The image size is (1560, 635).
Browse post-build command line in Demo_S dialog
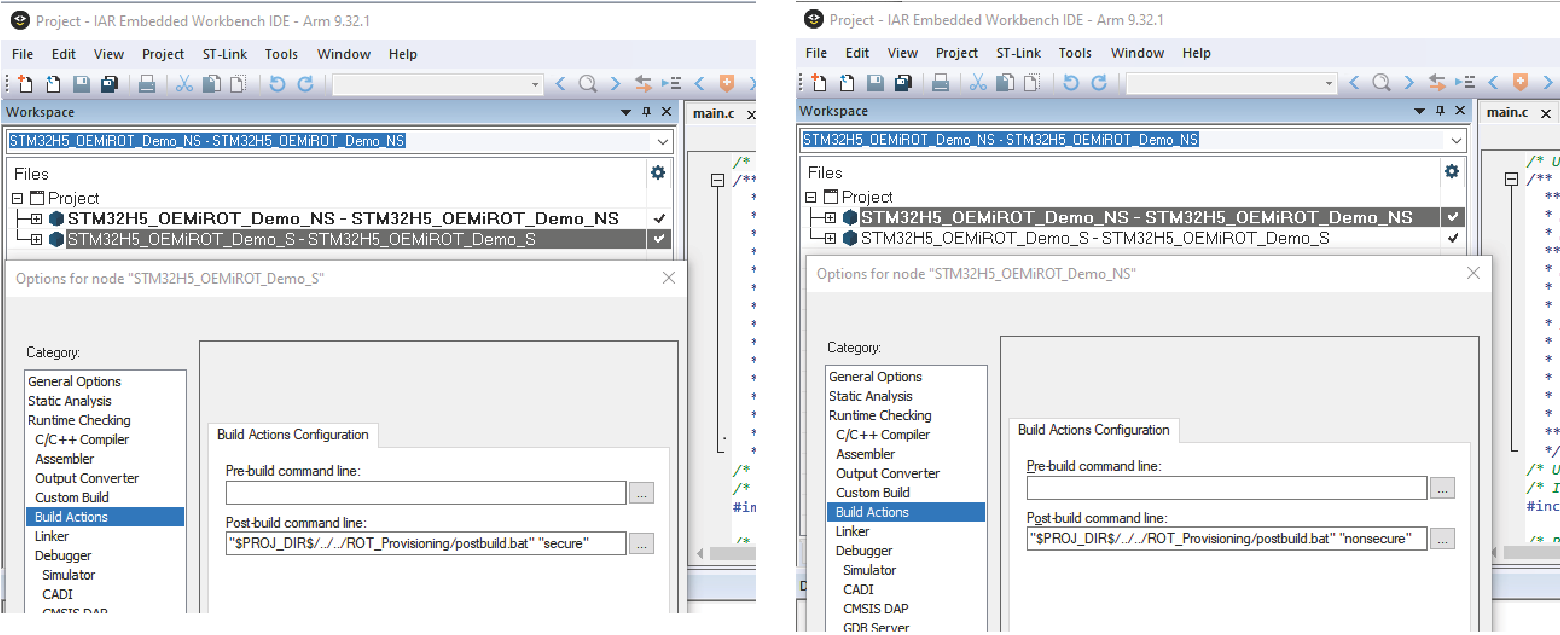tap(641, 544)
